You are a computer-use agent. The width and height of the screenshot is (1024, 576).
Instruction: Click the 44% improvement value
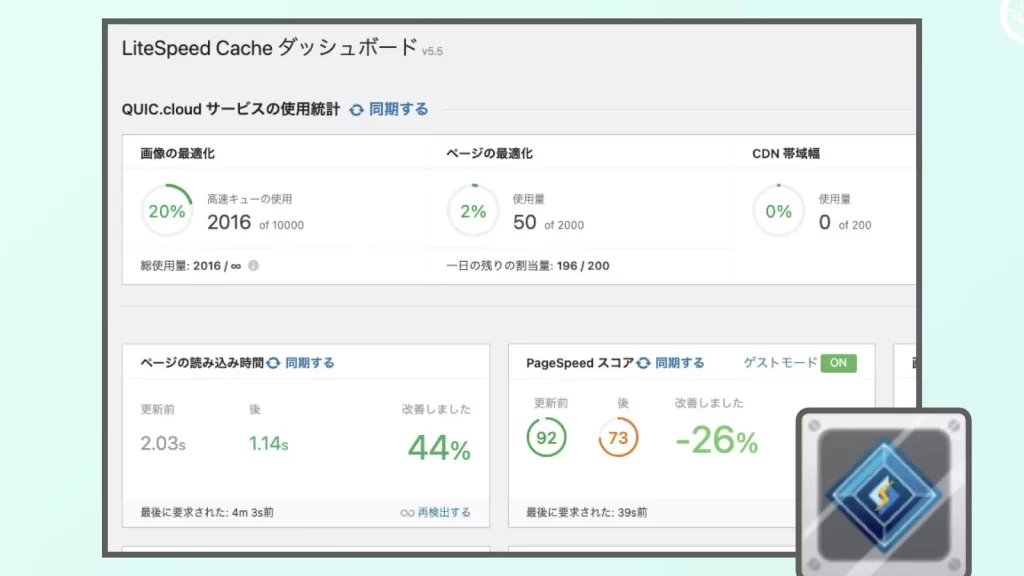point(439,449)
